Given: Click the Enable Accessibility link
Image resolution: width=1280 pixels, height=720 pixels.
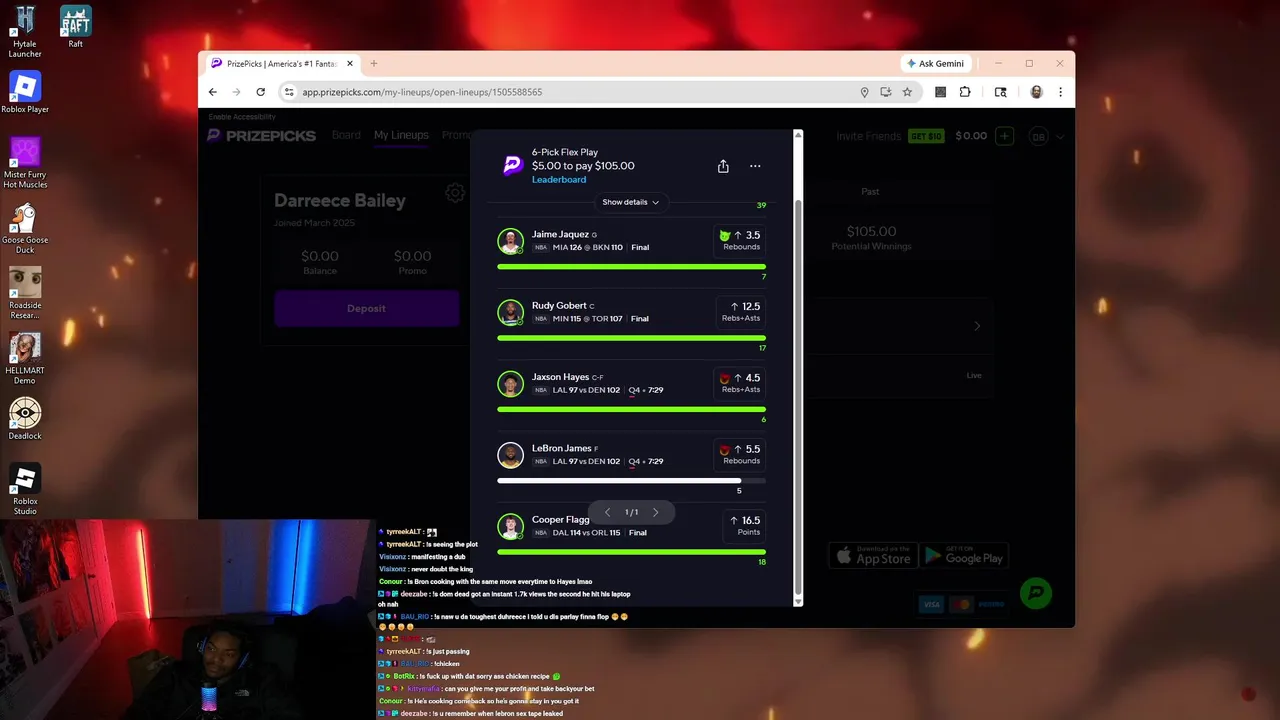Looking at the screenshot, I should [x=242, y=117].
